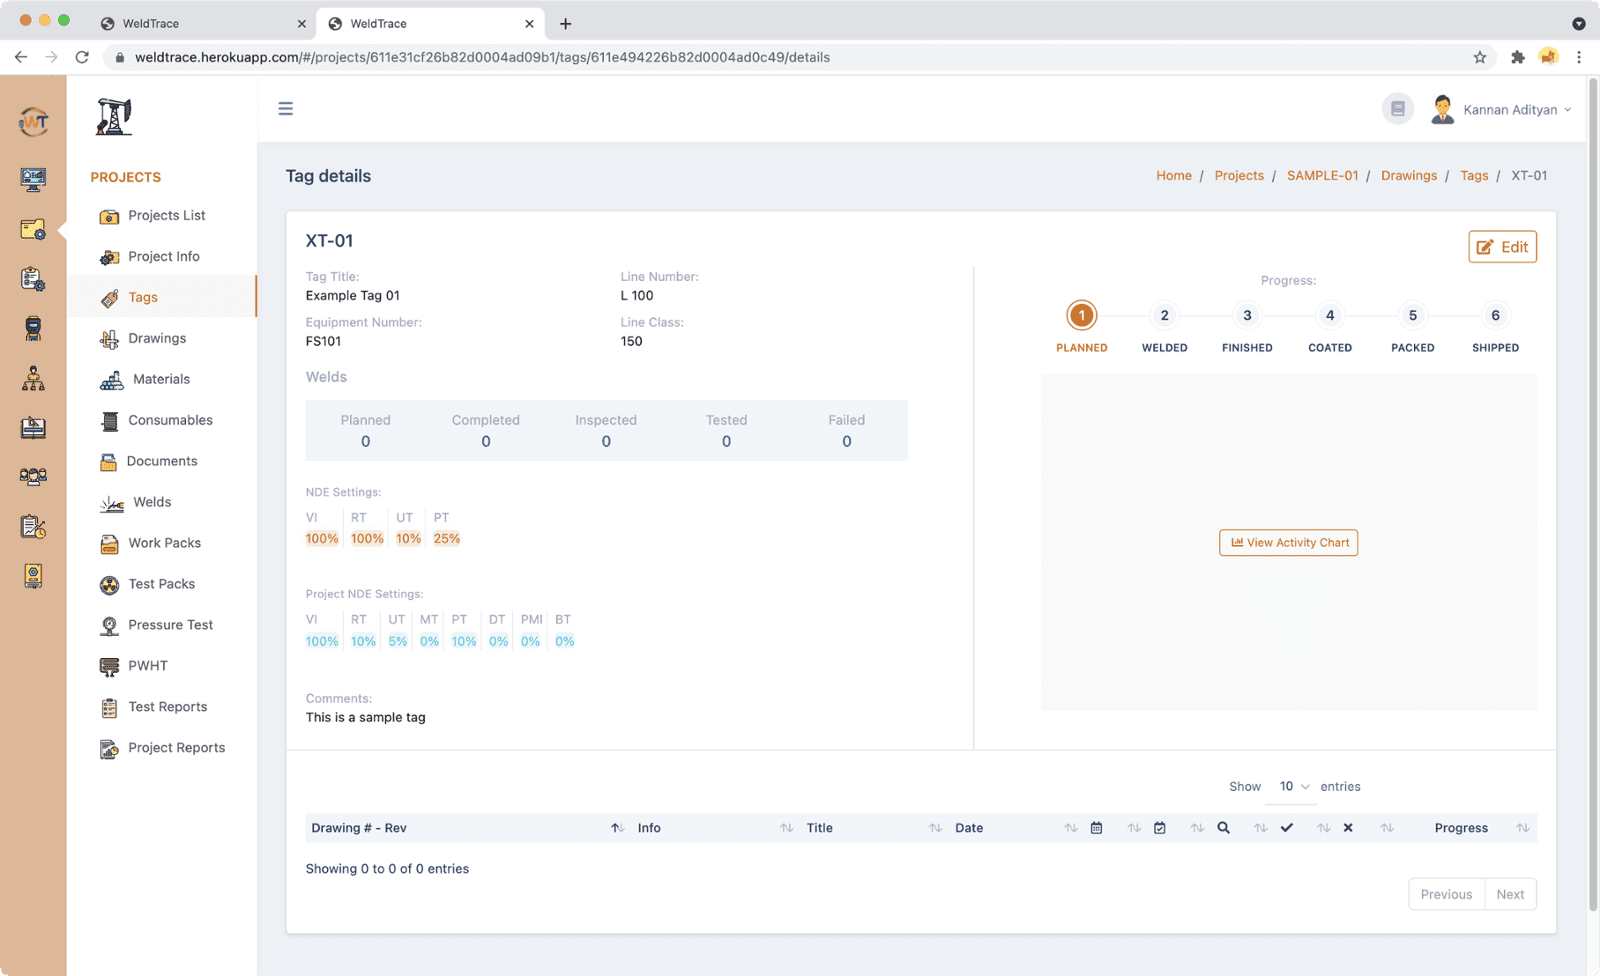
Task: Select progress step 2 Welded
Action: (1164, 316)
